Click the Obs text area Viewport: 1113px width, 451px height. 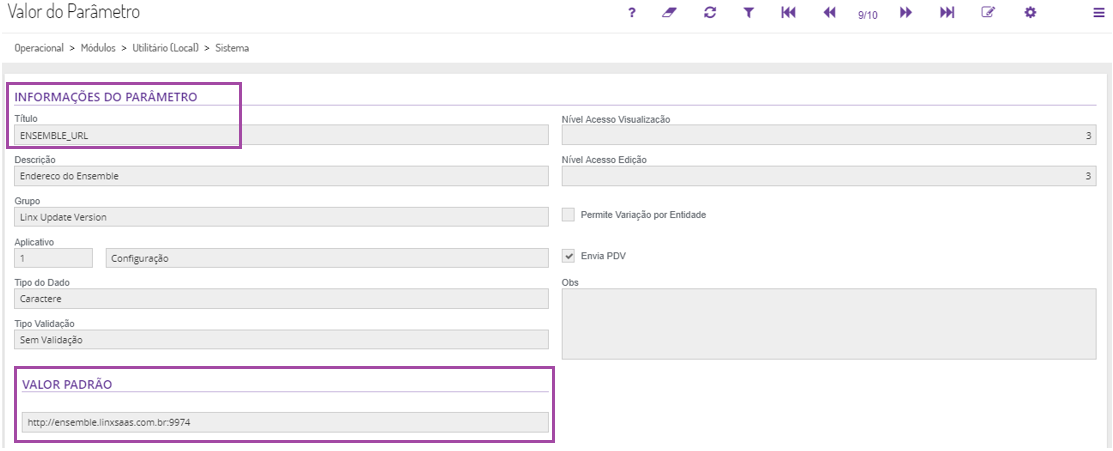click(829, 323)
